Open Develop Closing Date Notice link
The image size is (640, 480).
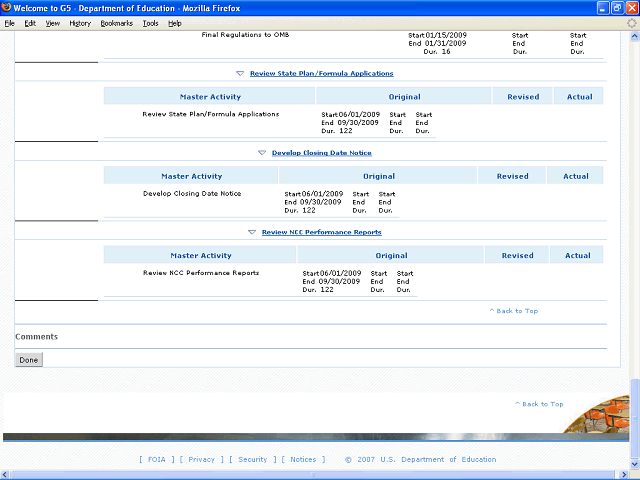coord(321,153)
